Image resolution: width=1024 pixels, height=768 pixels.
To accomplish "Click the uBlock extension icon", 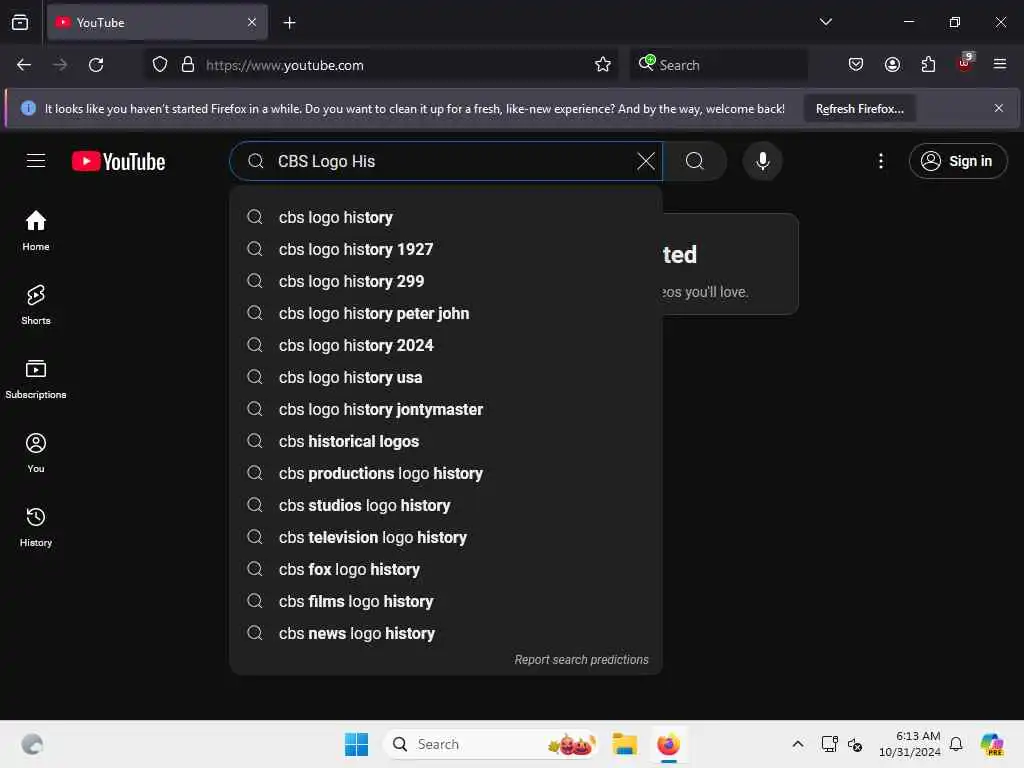I will click(965, 63).
